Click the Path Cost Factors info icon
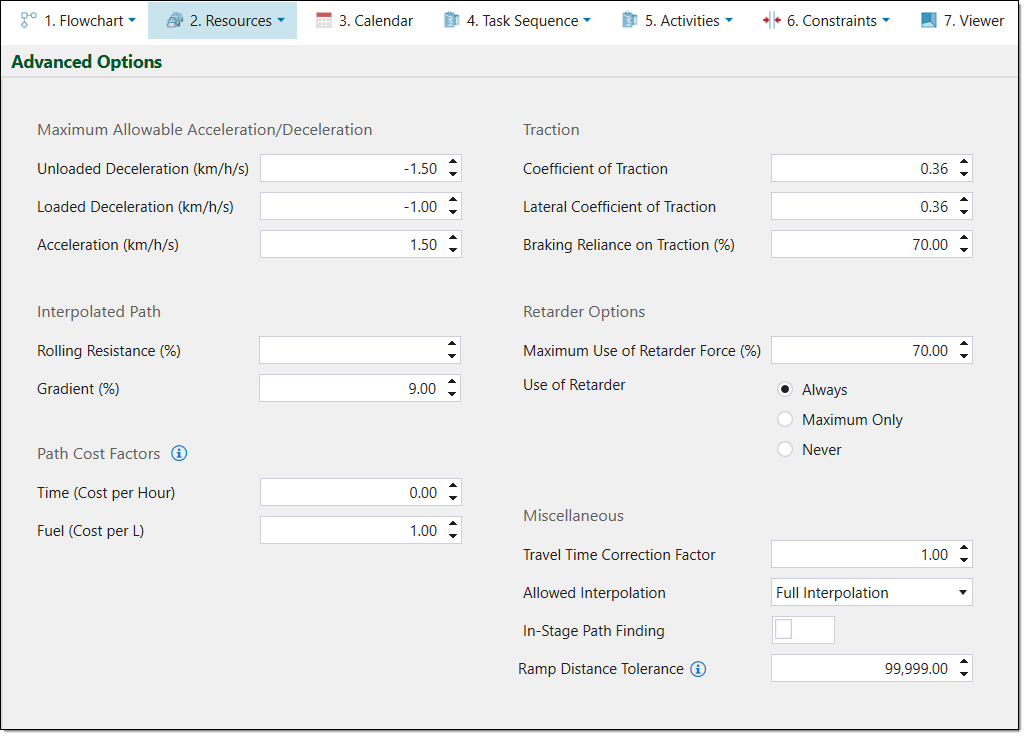 pyautogui.click(x=179, y=453)
